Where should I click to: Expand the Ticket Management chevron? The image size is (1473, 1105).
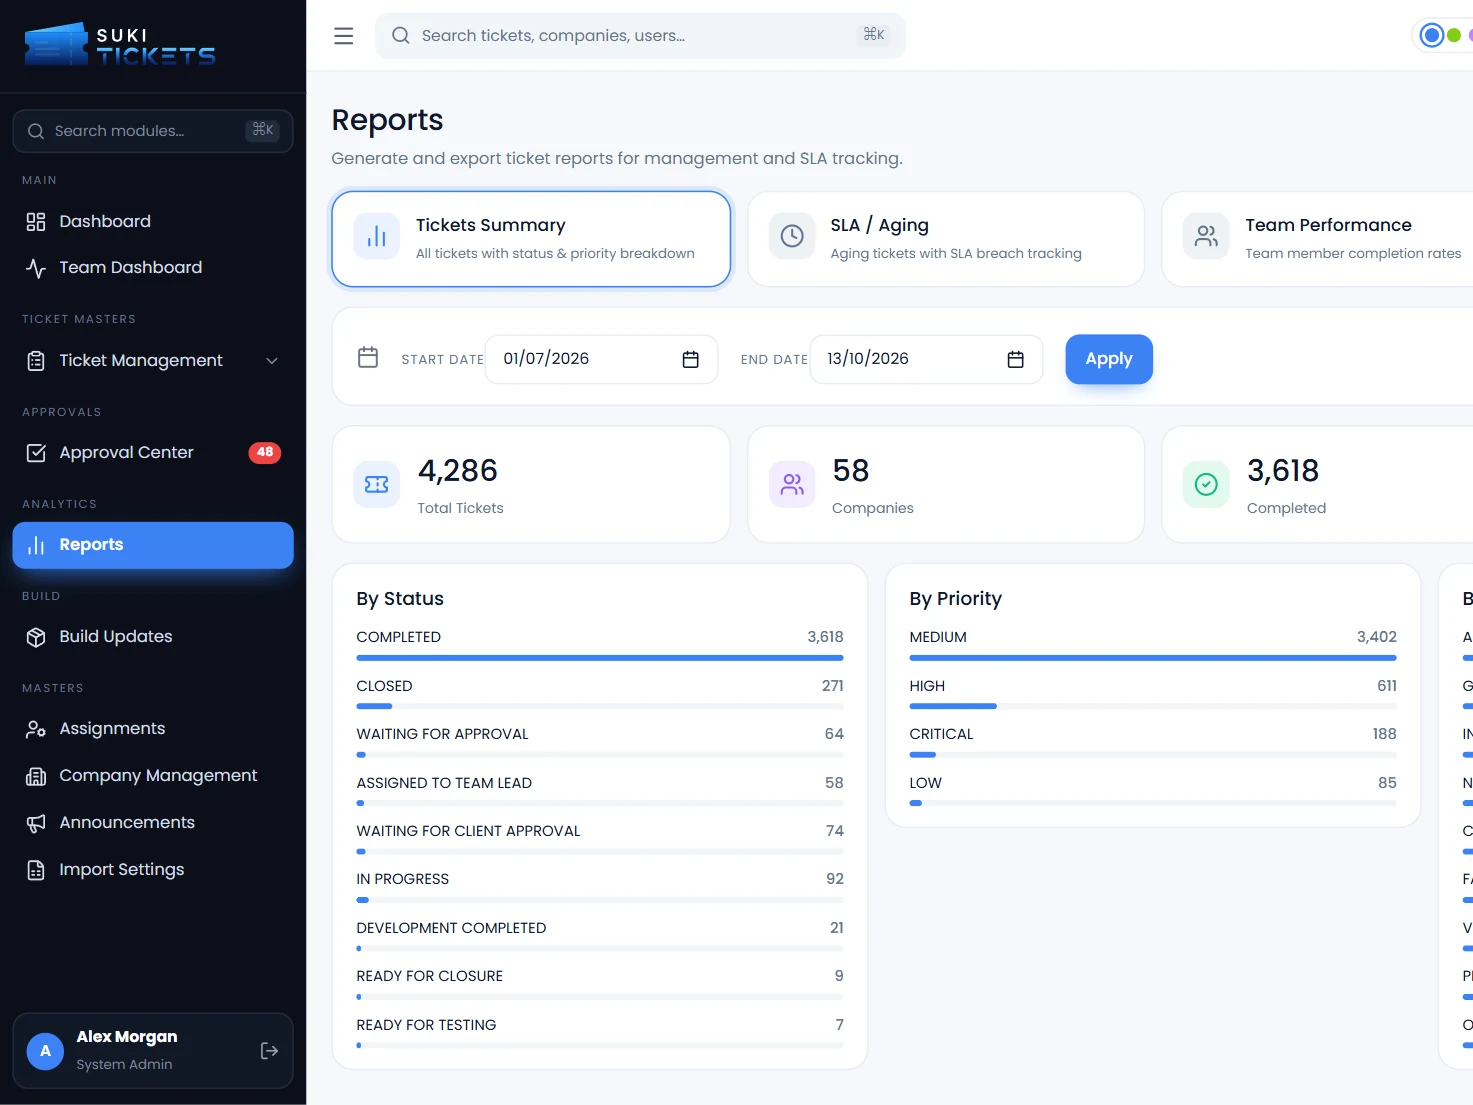pos(272,361)
